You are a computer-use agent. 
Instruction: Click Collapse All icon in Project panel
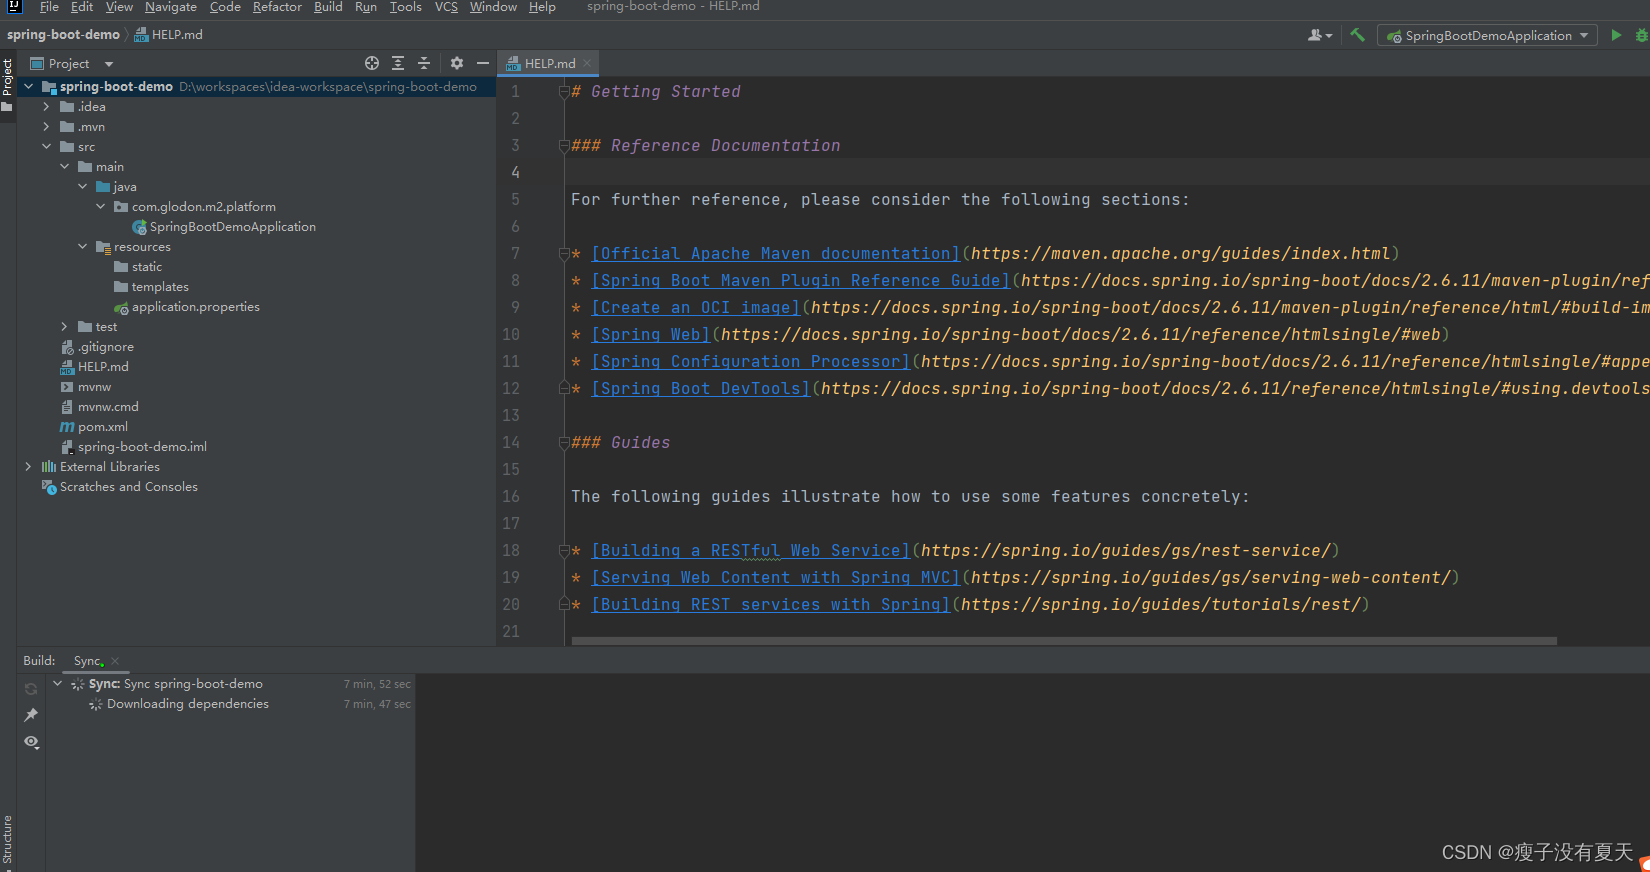pyautogui.click(x=424, y=63)
